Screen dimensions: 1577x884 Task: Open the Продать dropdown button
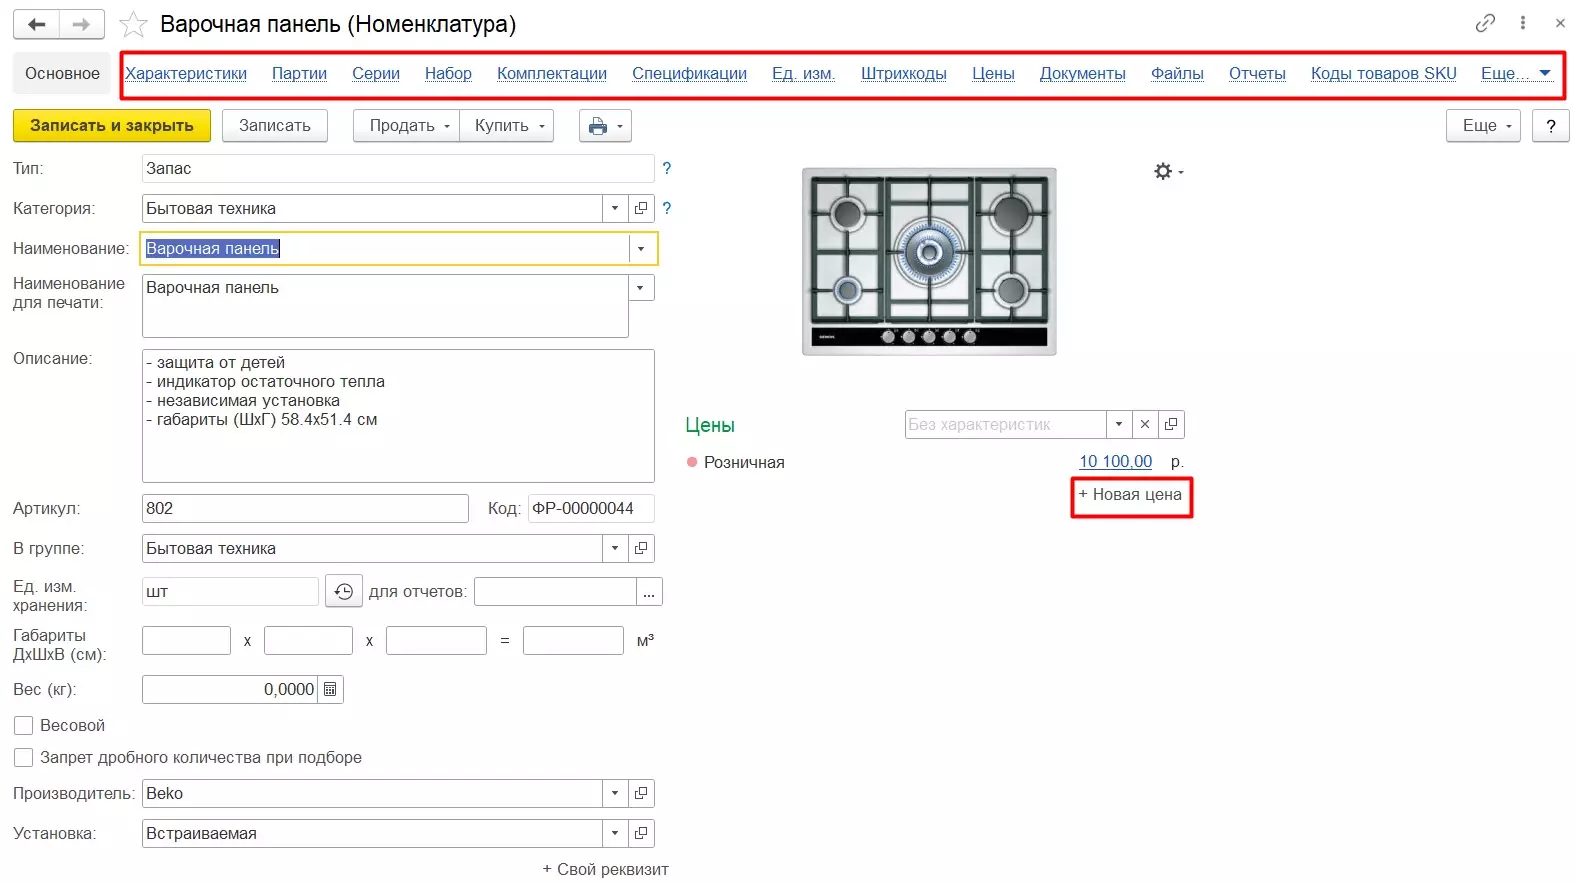coord(406,126)
